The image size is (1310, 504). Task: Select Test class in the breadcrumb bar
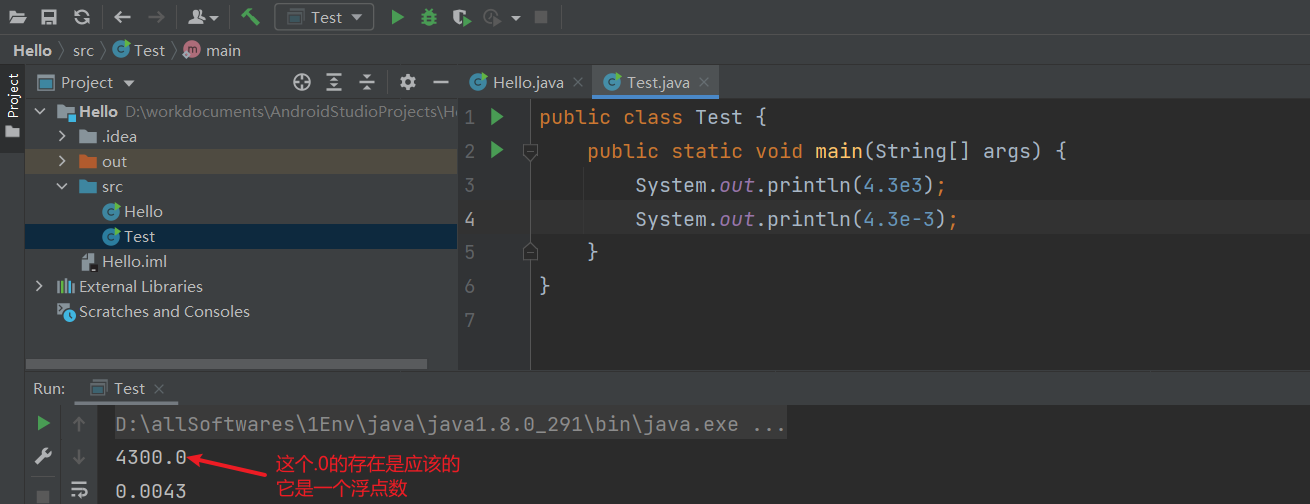139,50
